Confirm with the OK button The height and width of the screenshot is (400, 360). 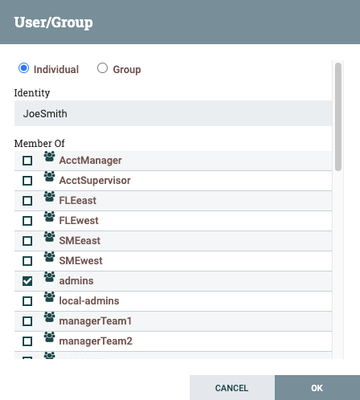[x=317, y=388]
